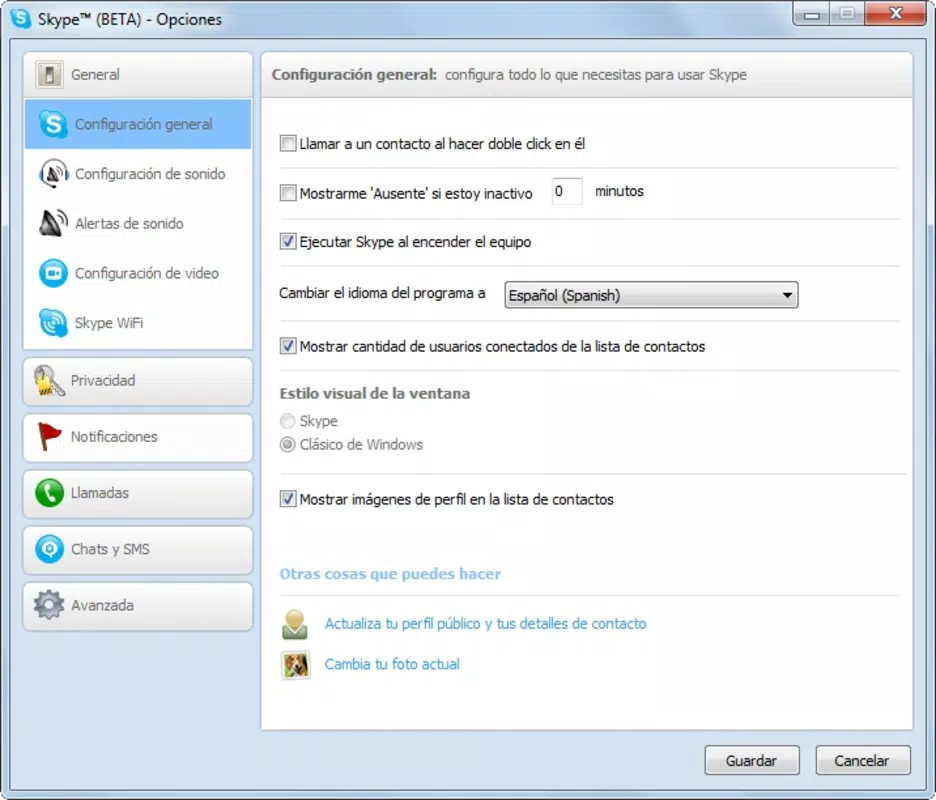Click the photo thumbnail icon beside Cambia tu foto
Image resolution: width=936 pixels, height=800 pixels.
(295, 664)
